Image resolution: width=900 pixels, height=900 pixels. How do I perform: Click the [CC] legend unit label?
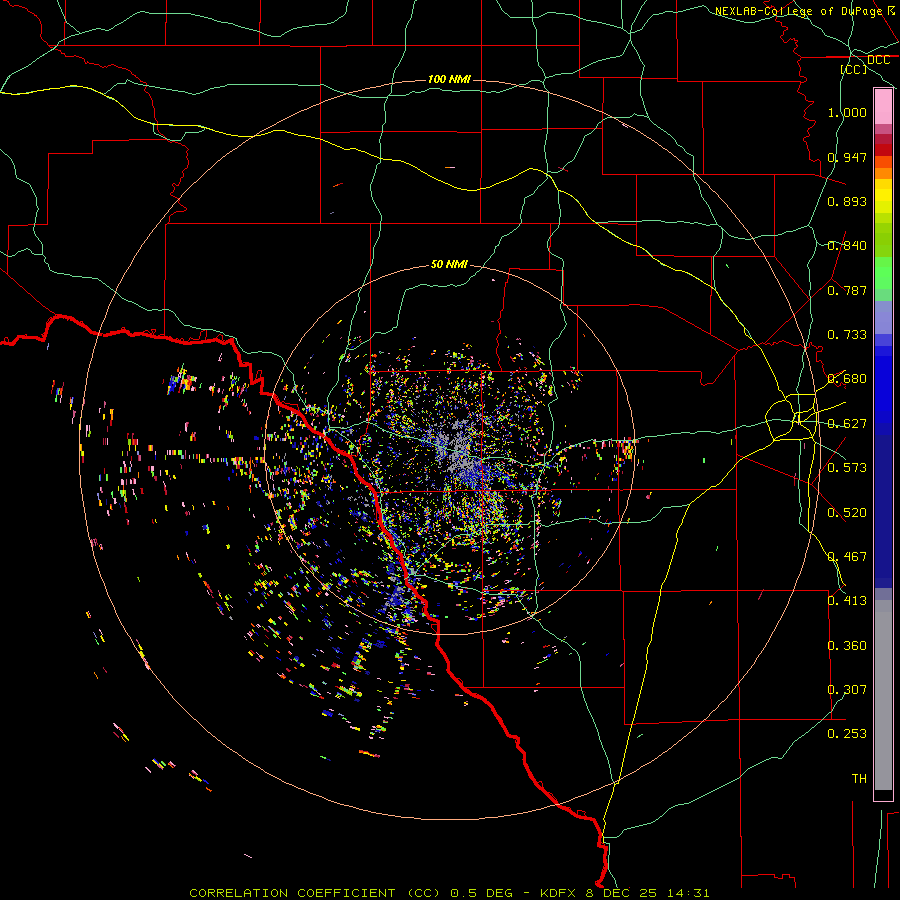(x=854, y=69)
